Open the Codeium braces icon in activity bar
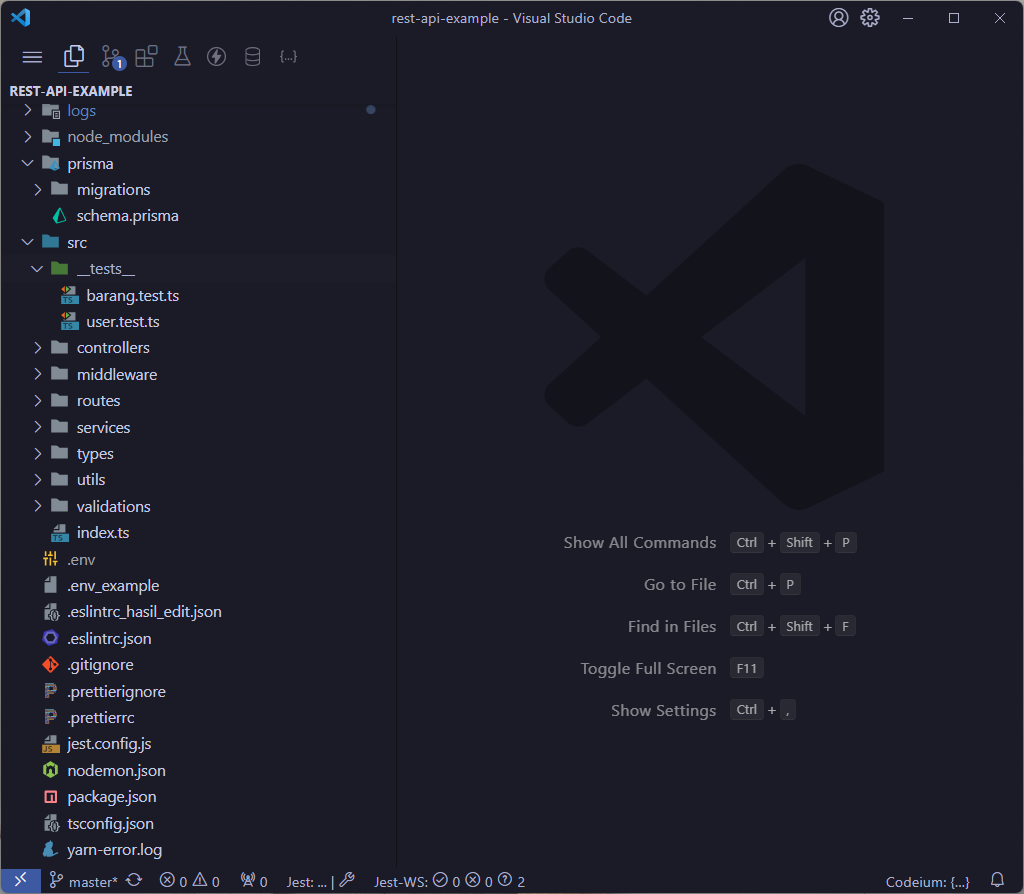Viewport: 1024px width, 894px height. [289, 57]
